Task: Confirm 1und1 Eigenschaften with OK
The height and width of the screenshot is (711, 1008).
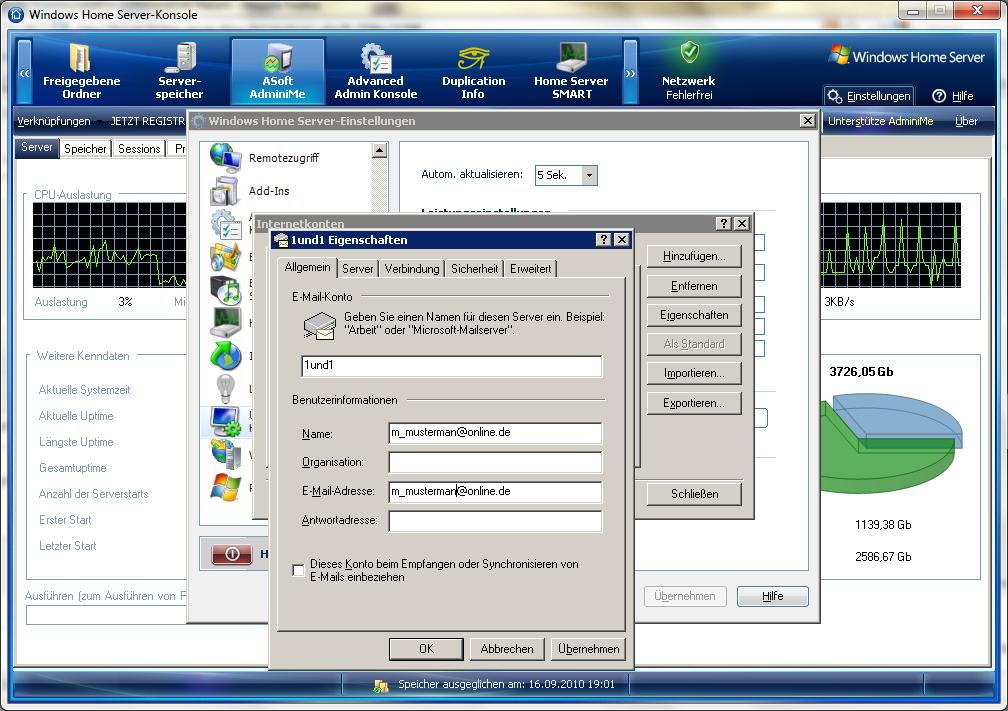Action: pyautogui.click(x=426, y=649)
